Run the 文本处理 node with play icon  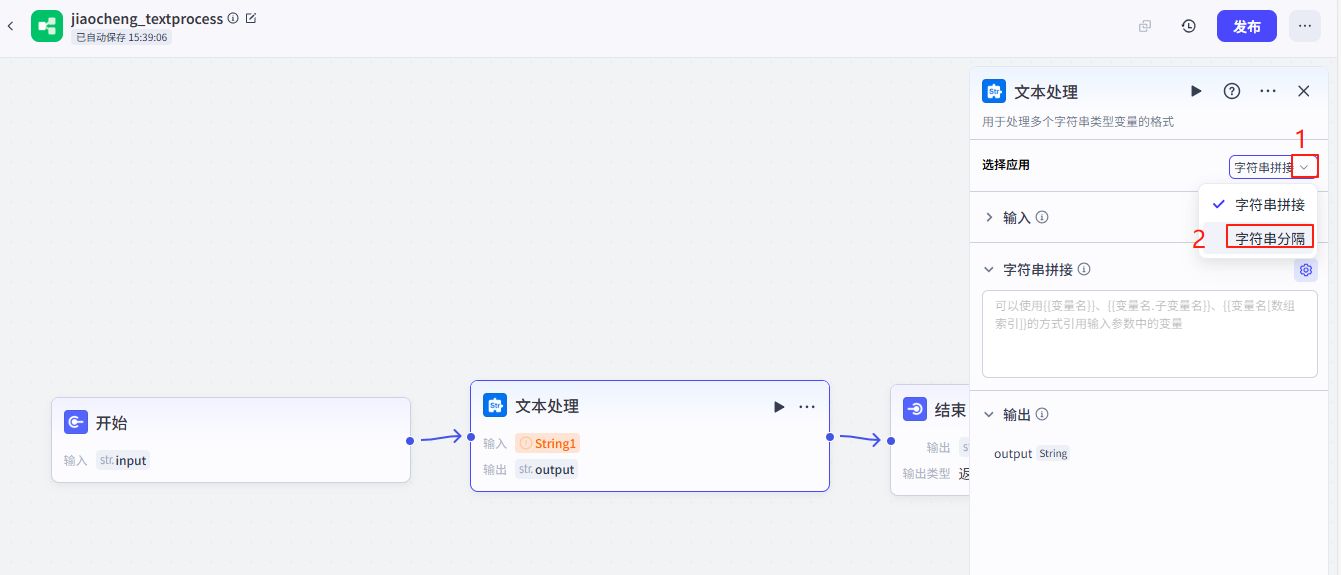pyautogui.click(x=779, y=407)
